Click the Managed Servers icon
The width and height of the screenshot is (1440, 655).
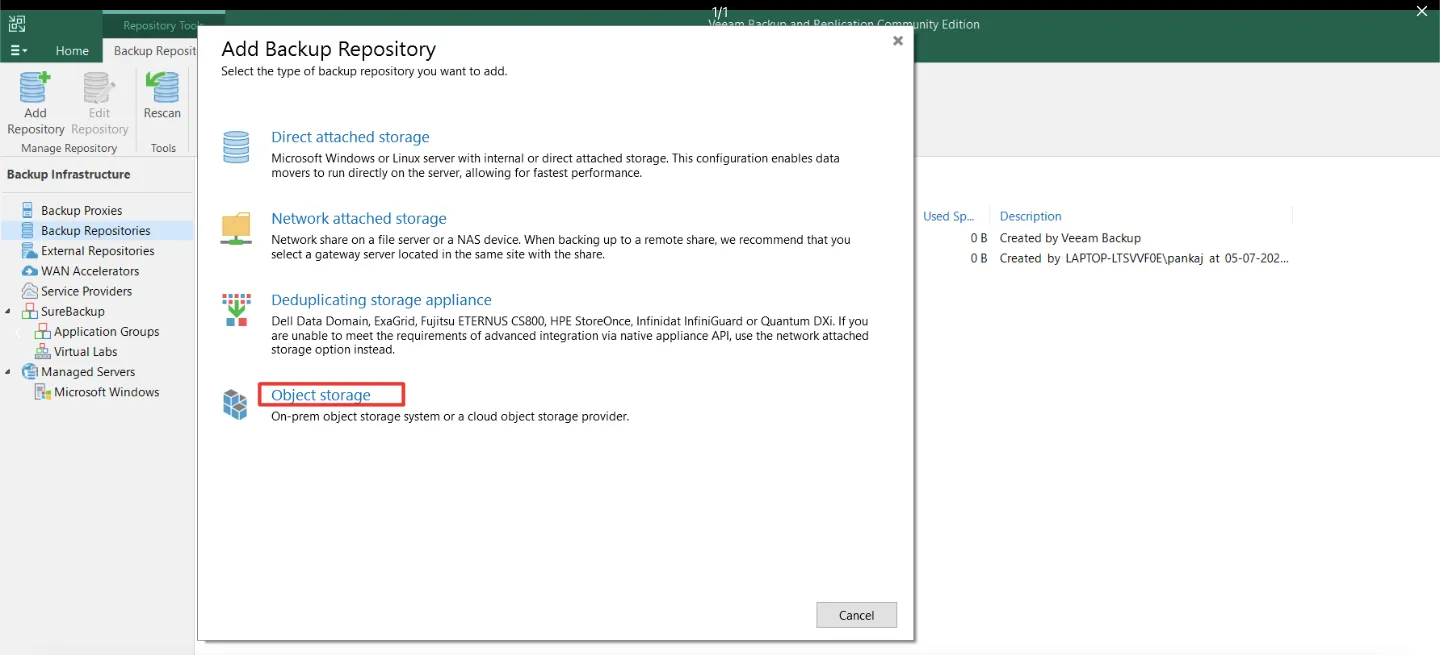click(29, 371)
